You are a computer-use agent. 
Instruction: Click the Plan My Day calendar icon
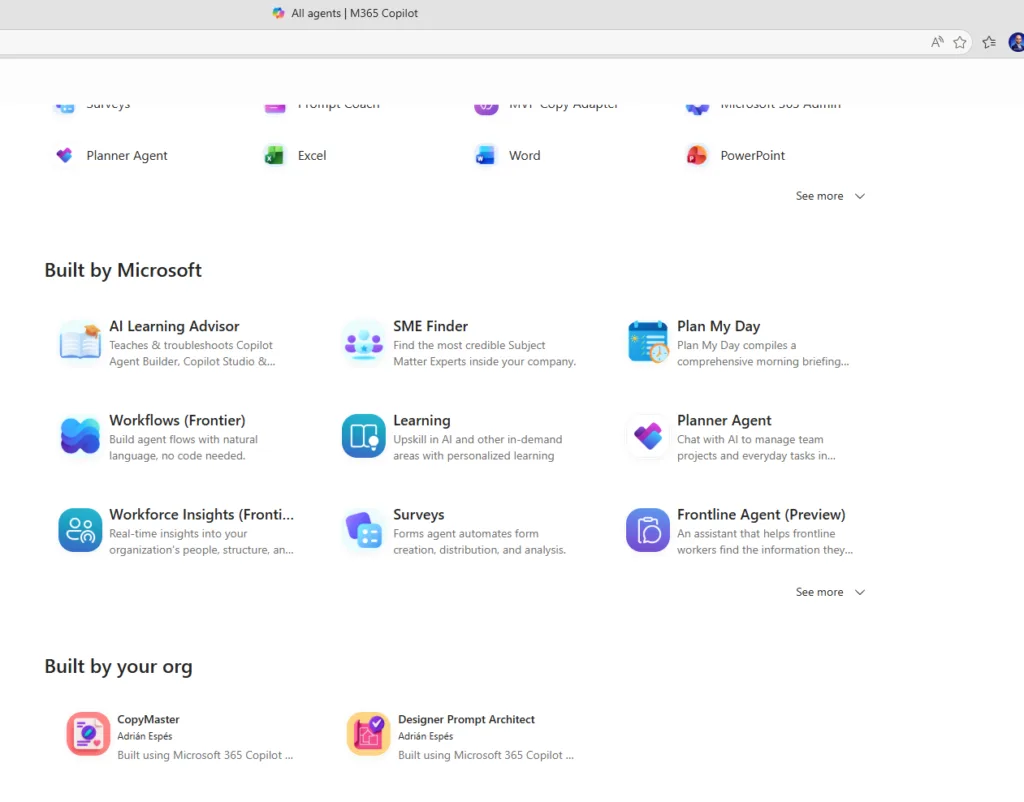point(648,342)
